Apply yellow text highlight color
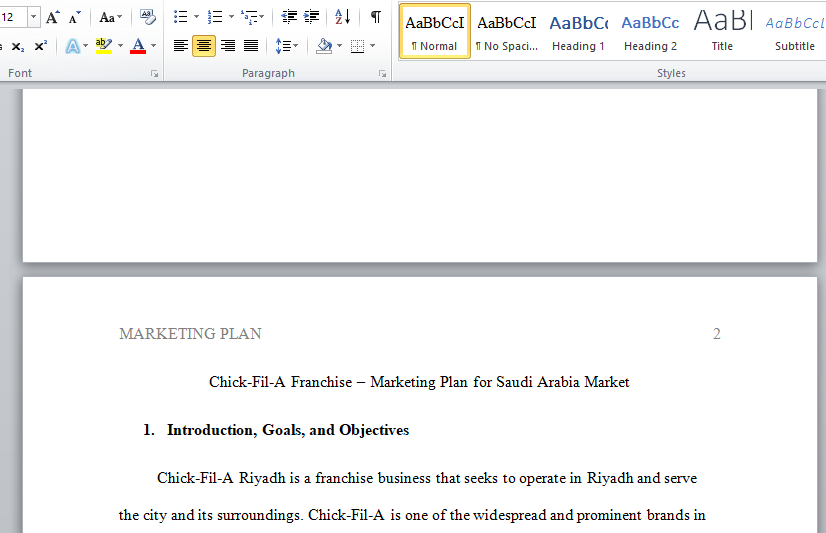826x533 pixels. pos(104,46)
